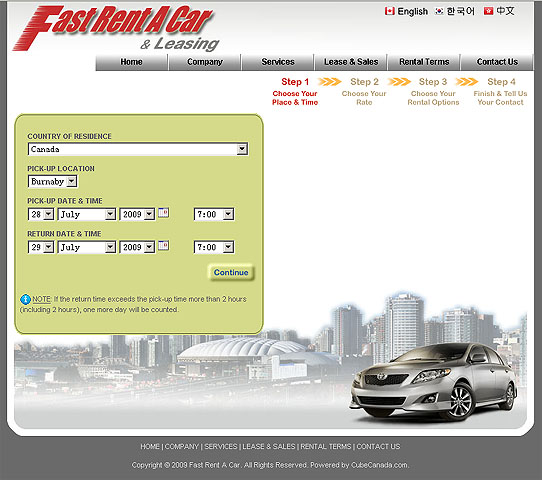Click the copyright text in the footer
The height and width of the screenshot is (480, 542).
[270, 465]
